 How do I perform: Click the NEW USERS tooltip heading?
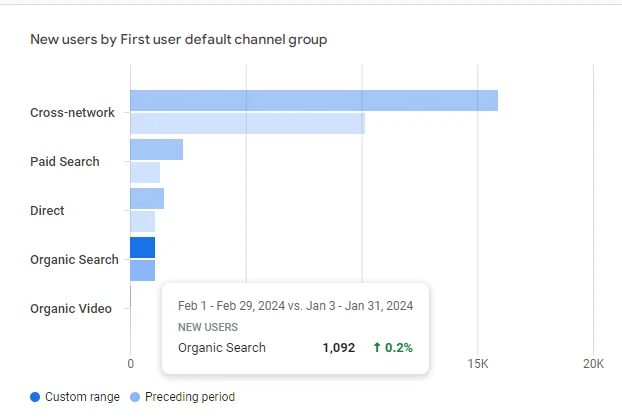click(208, 327)
